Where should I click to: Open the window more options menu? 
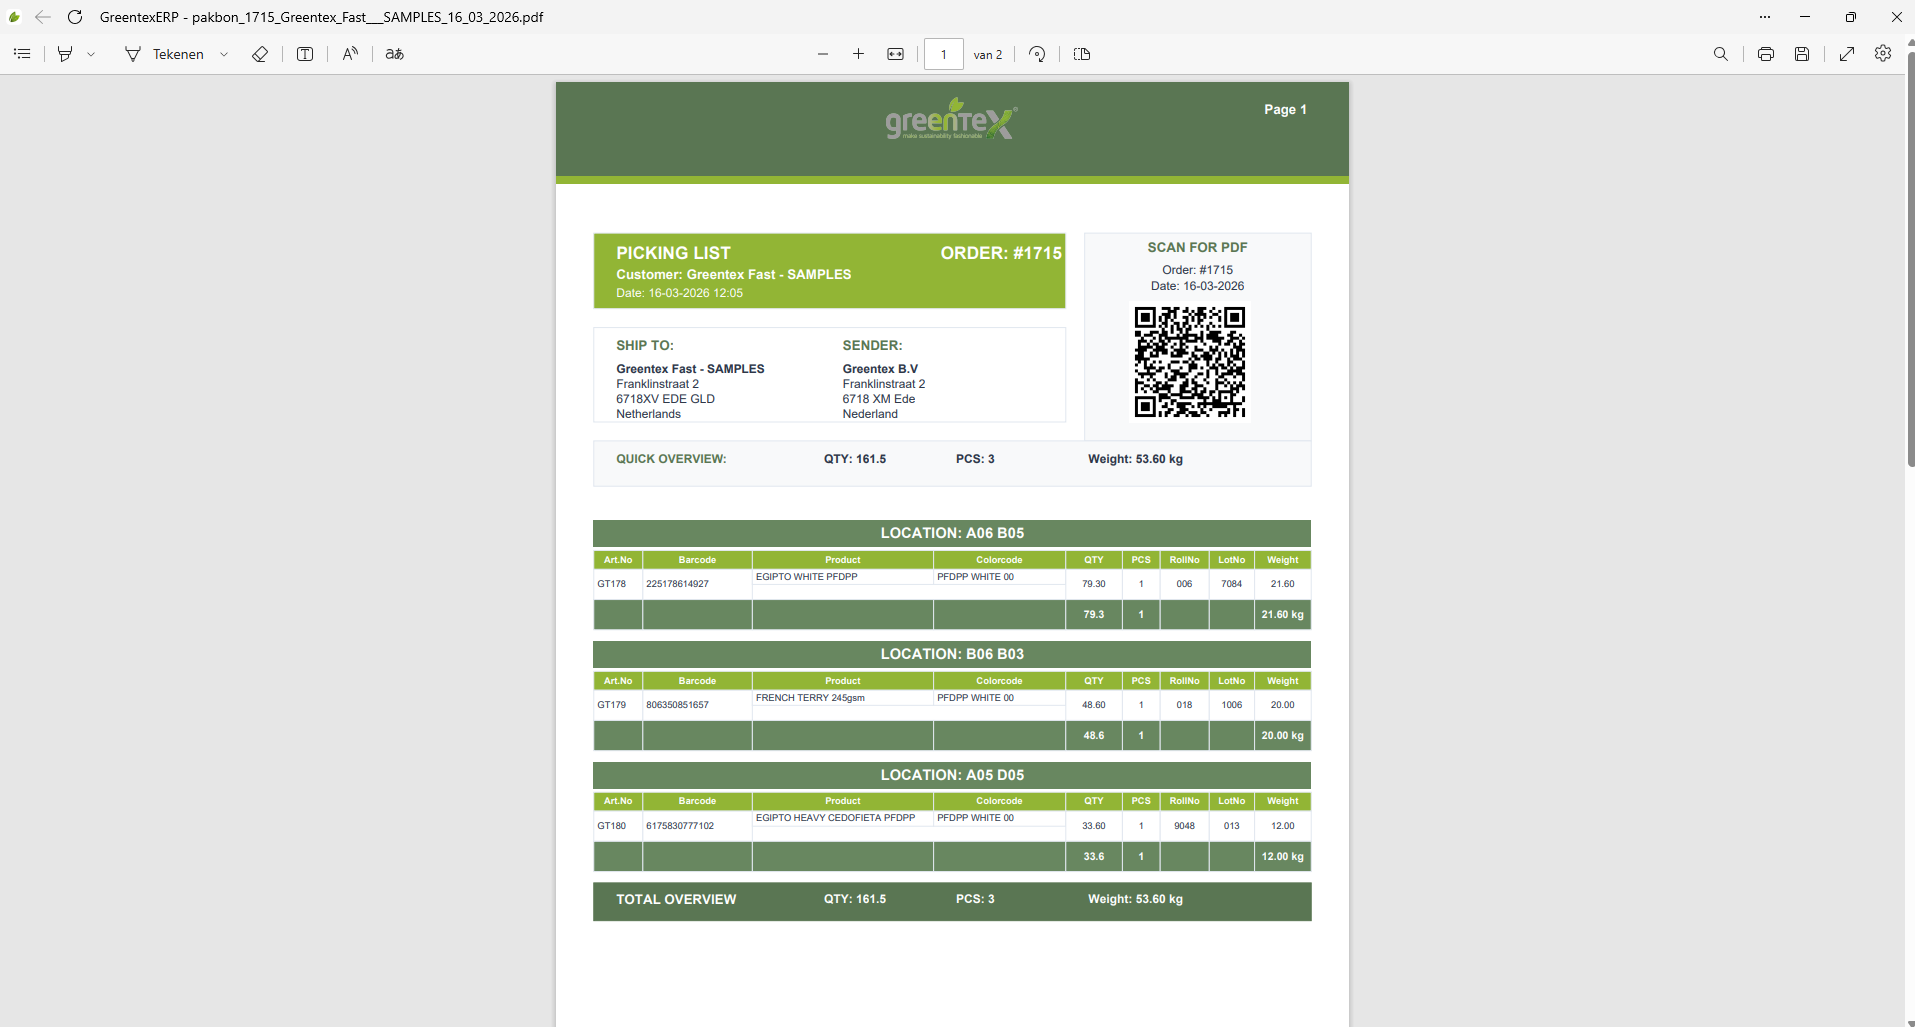(1765, 17)
